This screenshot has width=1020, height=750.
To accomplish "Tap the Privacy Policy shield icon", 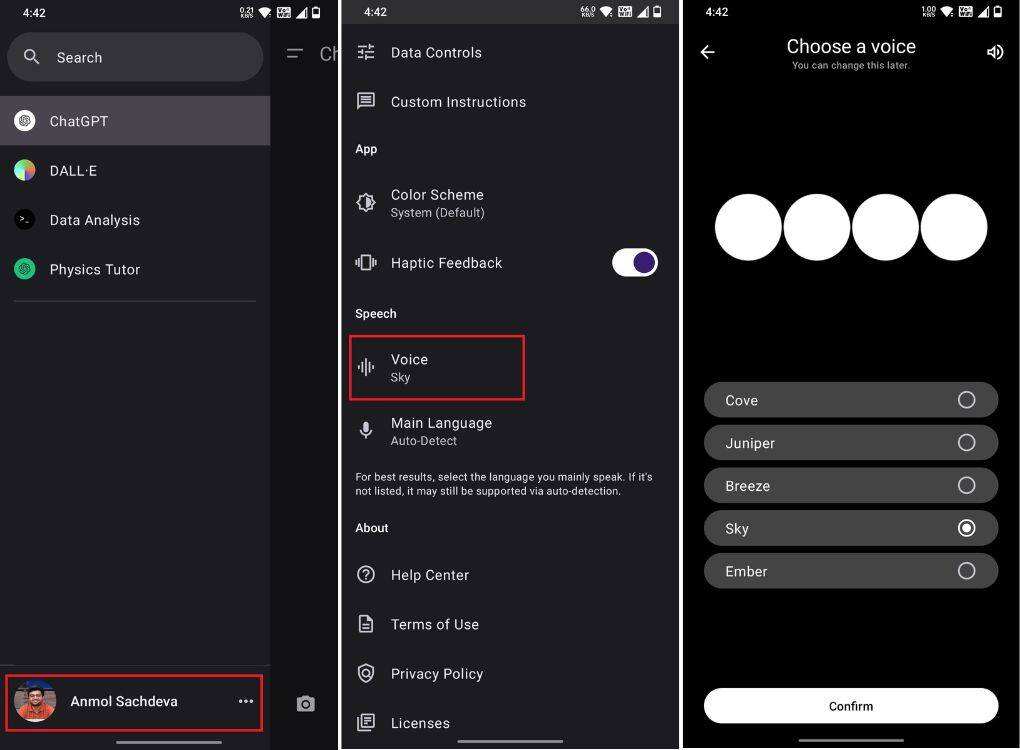I will [x=366, y=673].
